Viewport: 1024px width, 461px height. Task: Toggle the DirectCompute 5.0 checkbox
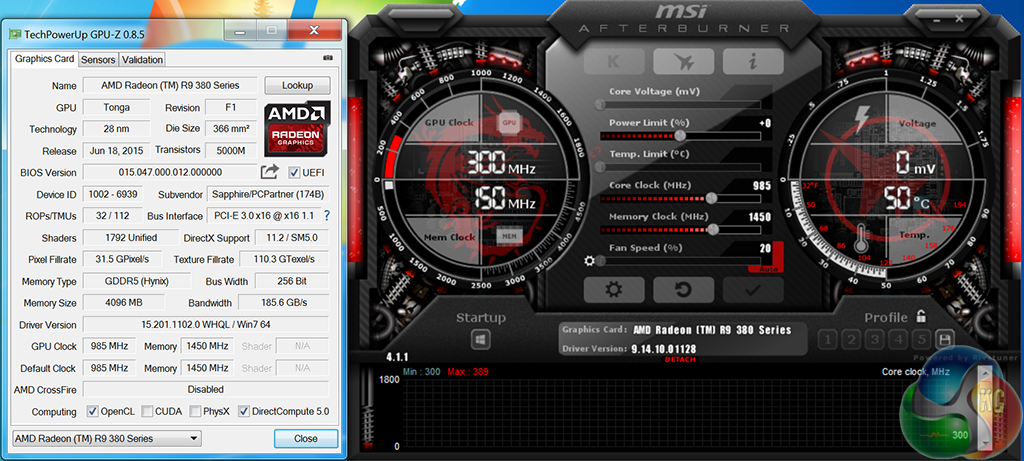click(x=244, y=411)
